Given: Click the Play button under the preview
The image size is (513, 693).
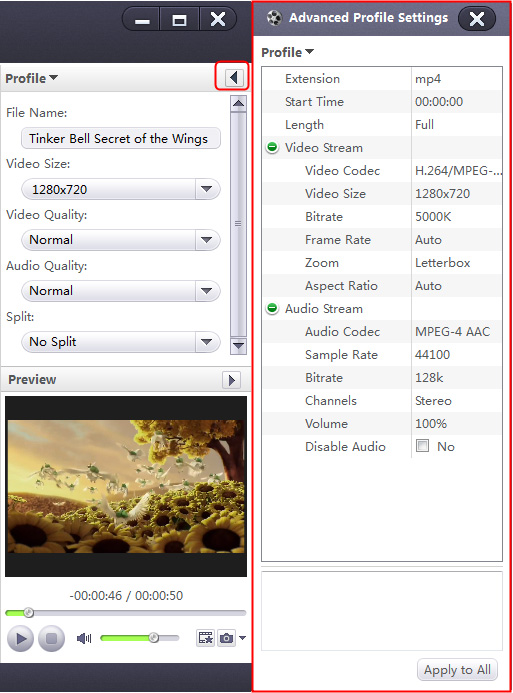Looking at the screenshot, I should (x=20, y=639).
